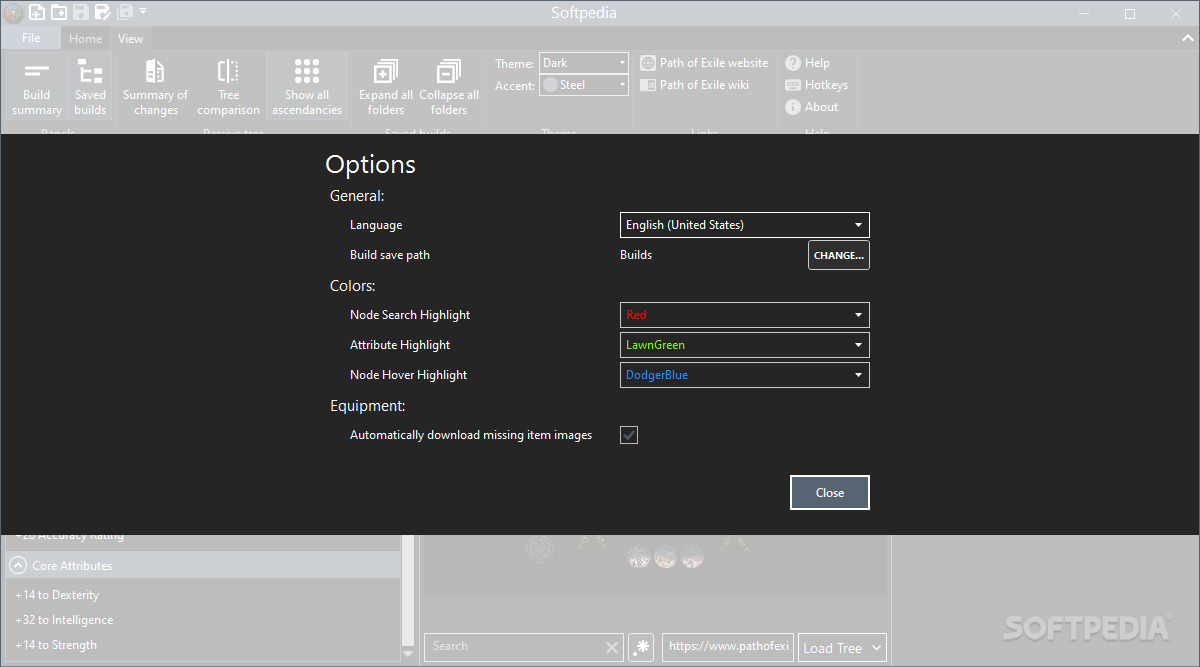
Task: Click the New Build icon in quick access toolbar
Action: click(x=36, y=13)
